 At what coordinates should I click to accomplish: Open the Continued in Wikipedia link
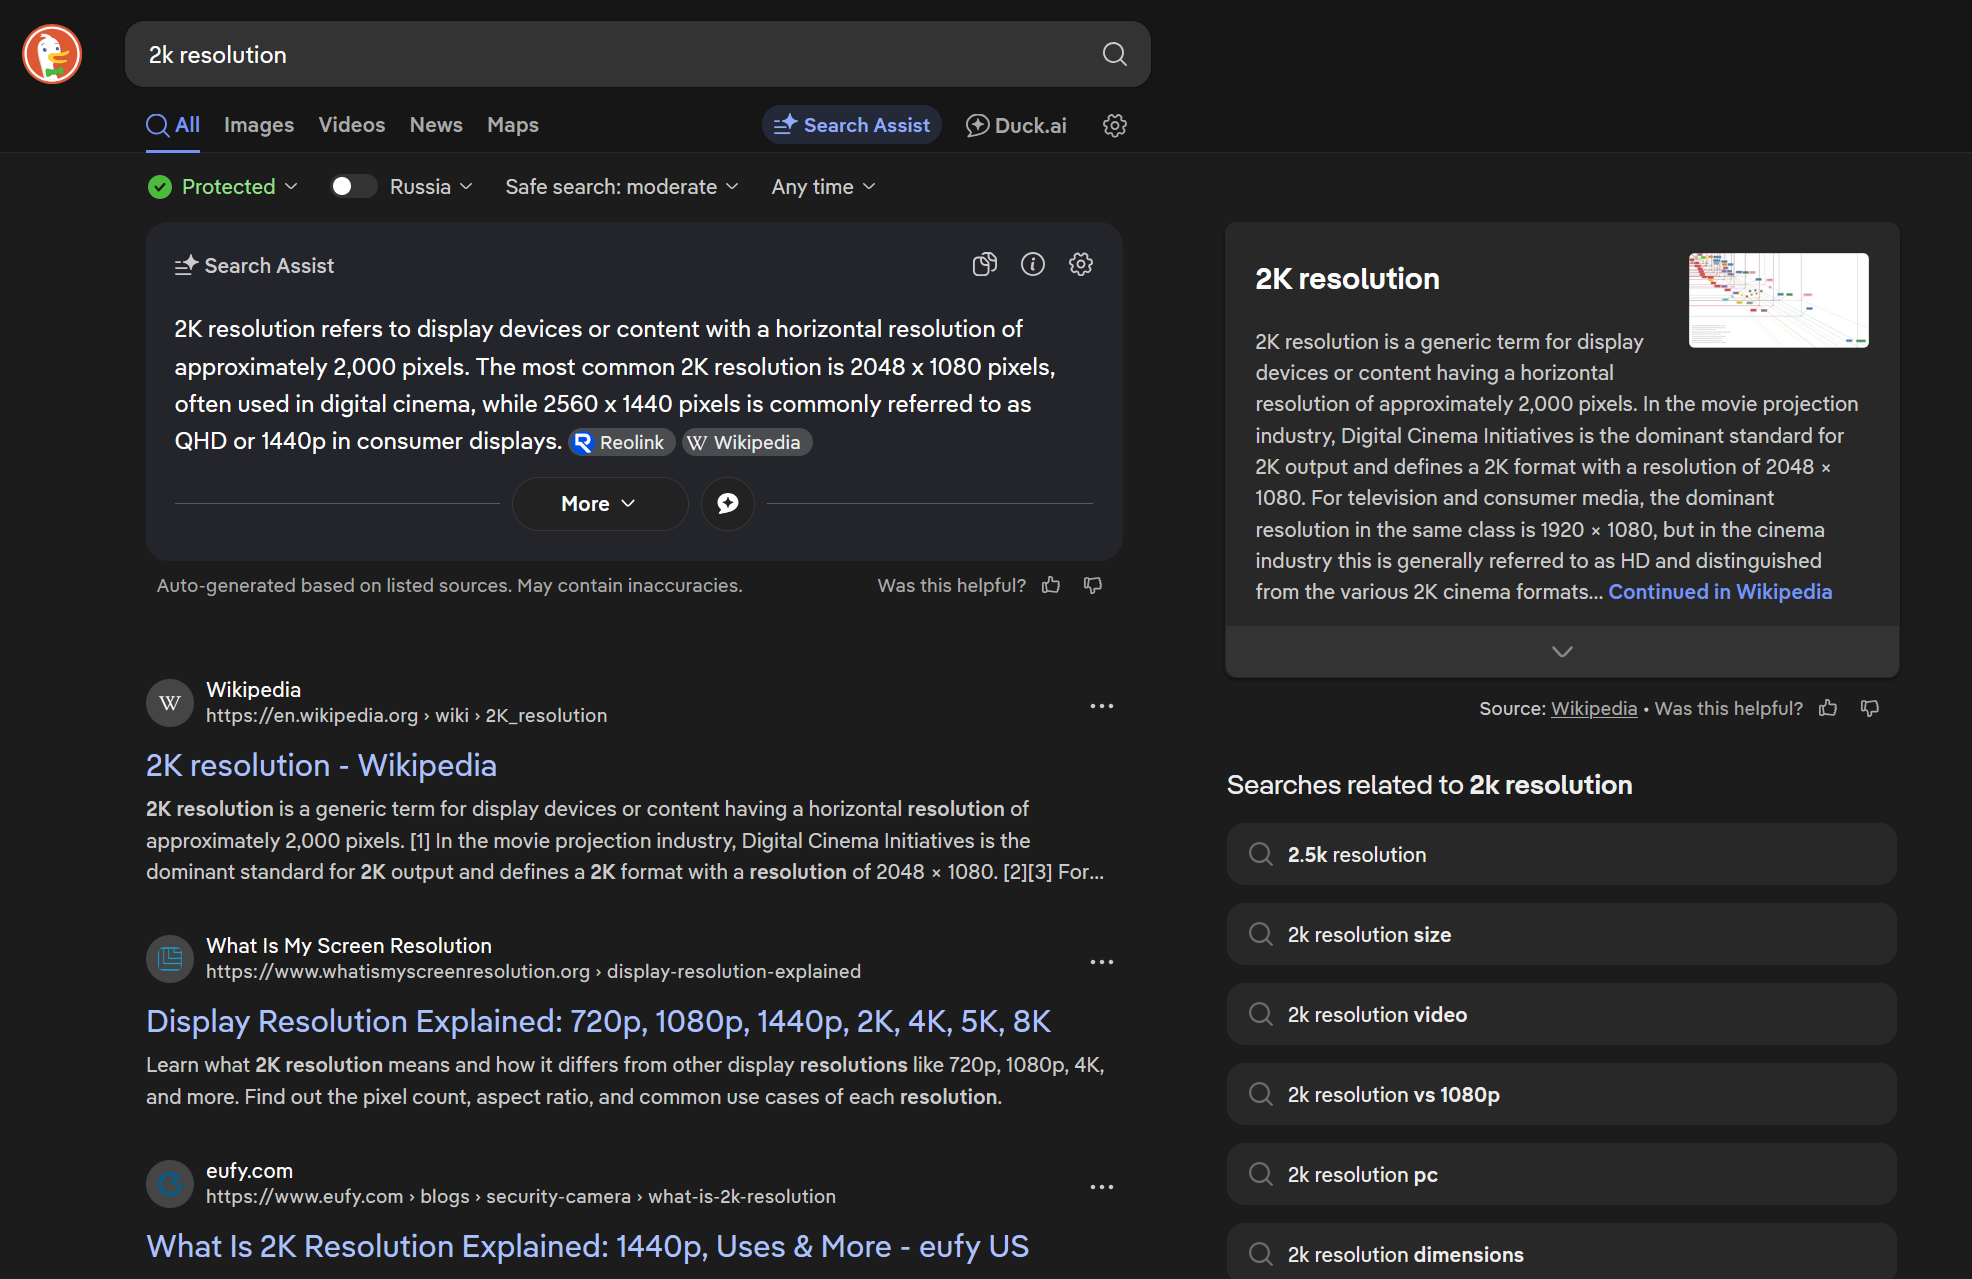[1719, 592]
